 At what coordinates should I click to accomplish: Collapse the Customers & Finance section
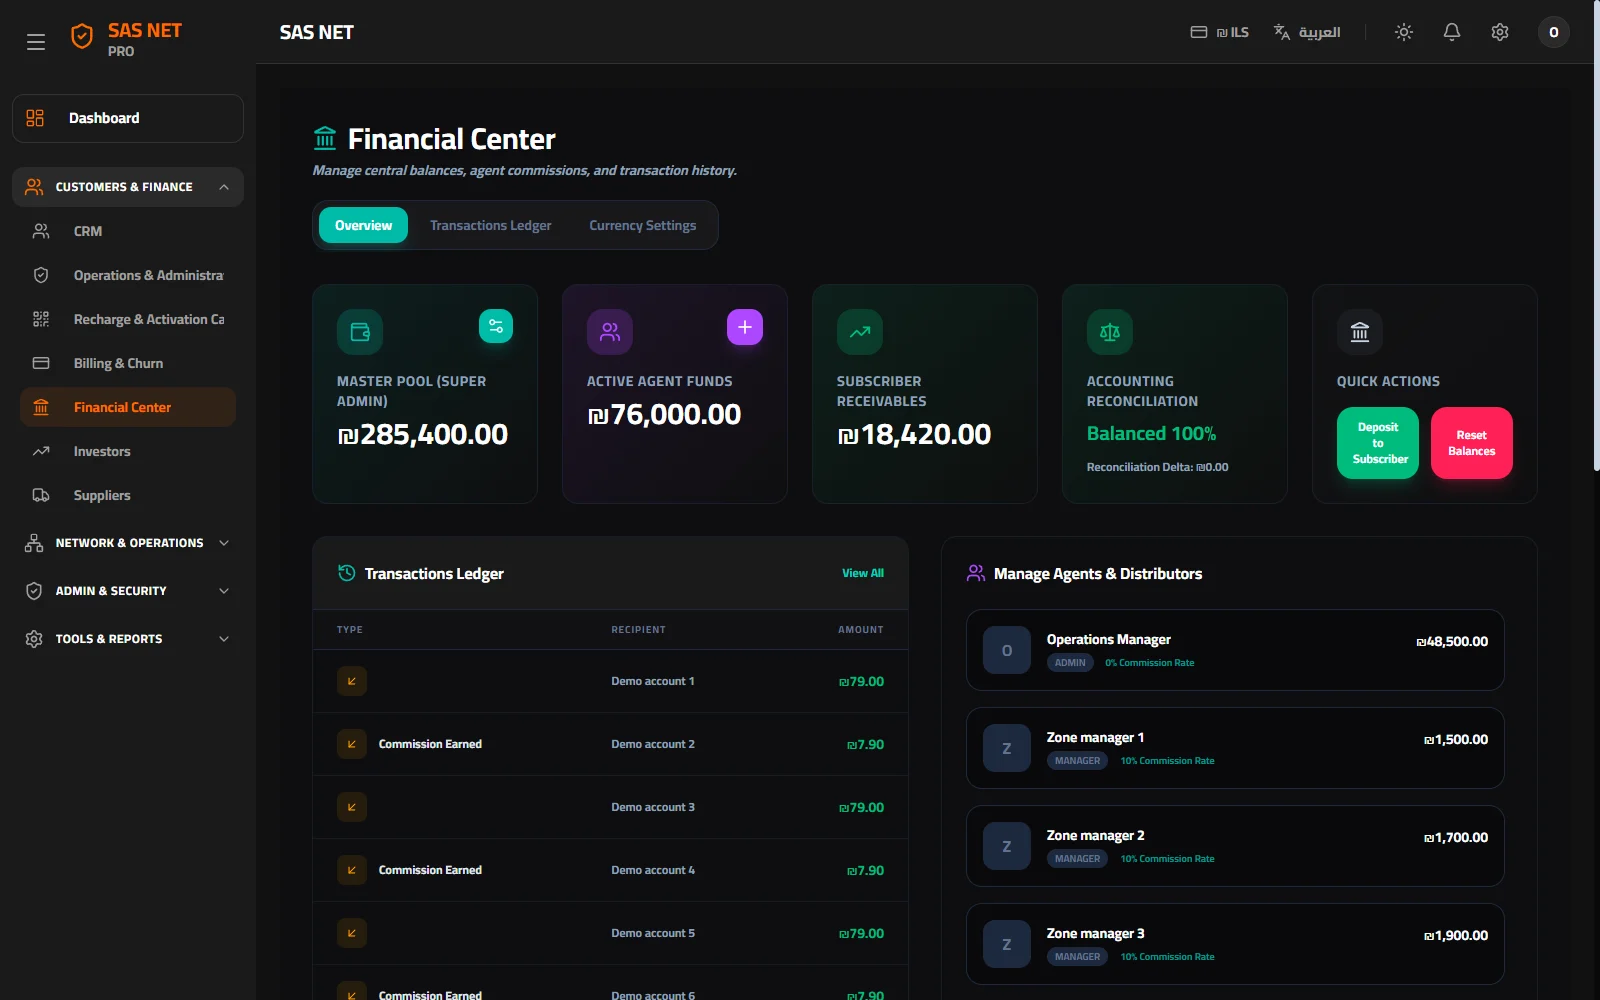(x=128, y=187)
